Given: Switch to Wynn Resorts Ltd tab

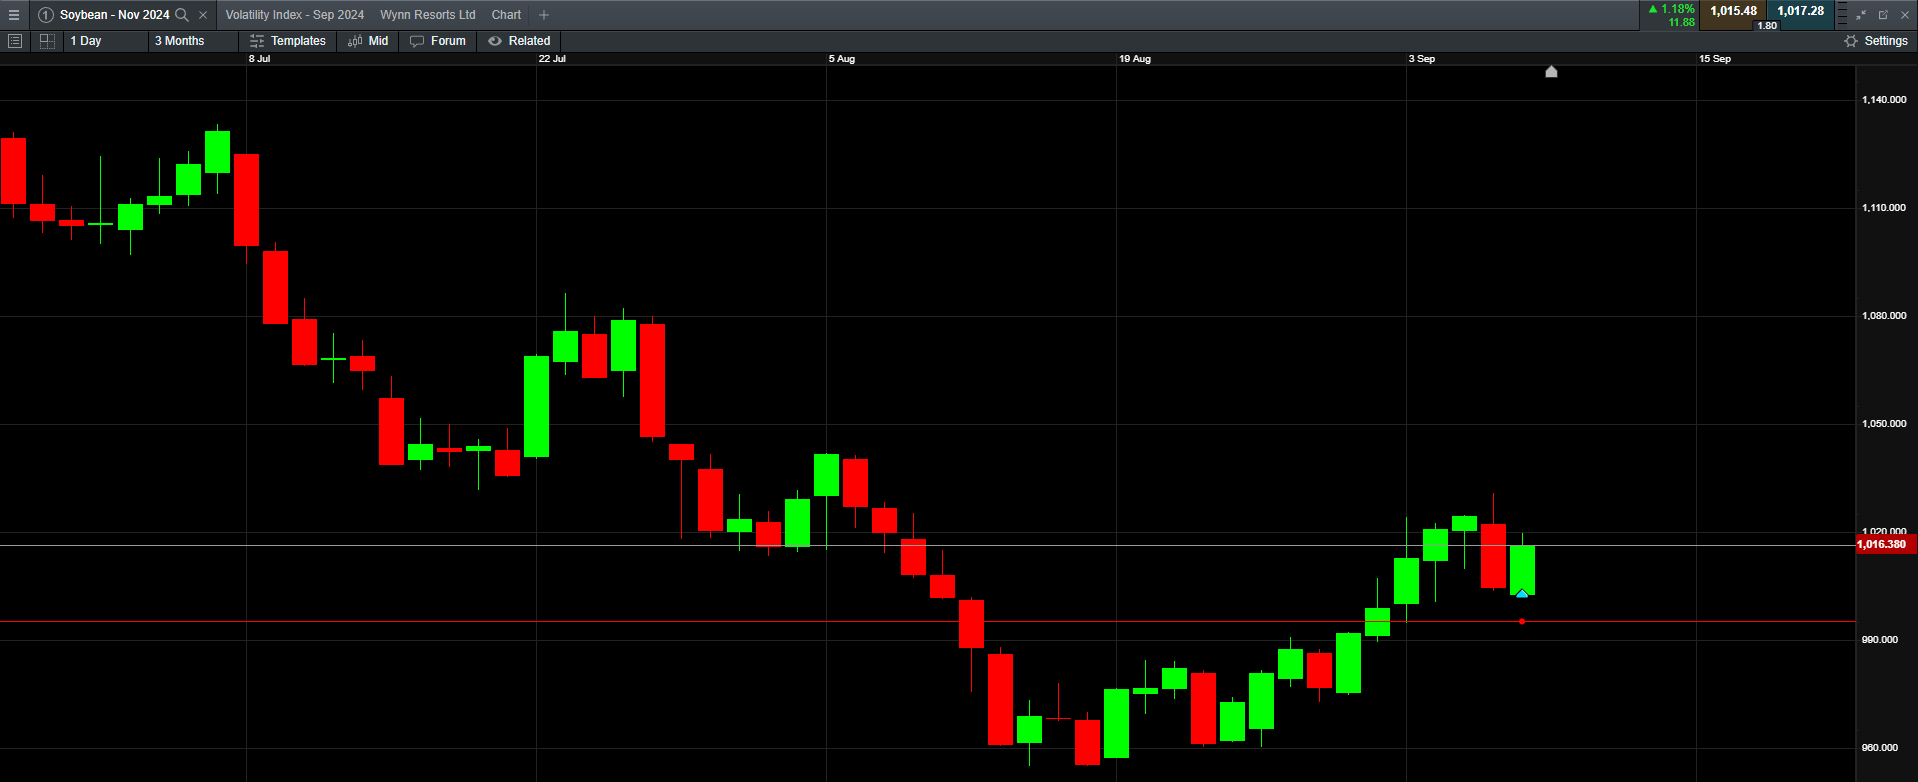Looking at the screenshot, I should (x=428, y=15).
